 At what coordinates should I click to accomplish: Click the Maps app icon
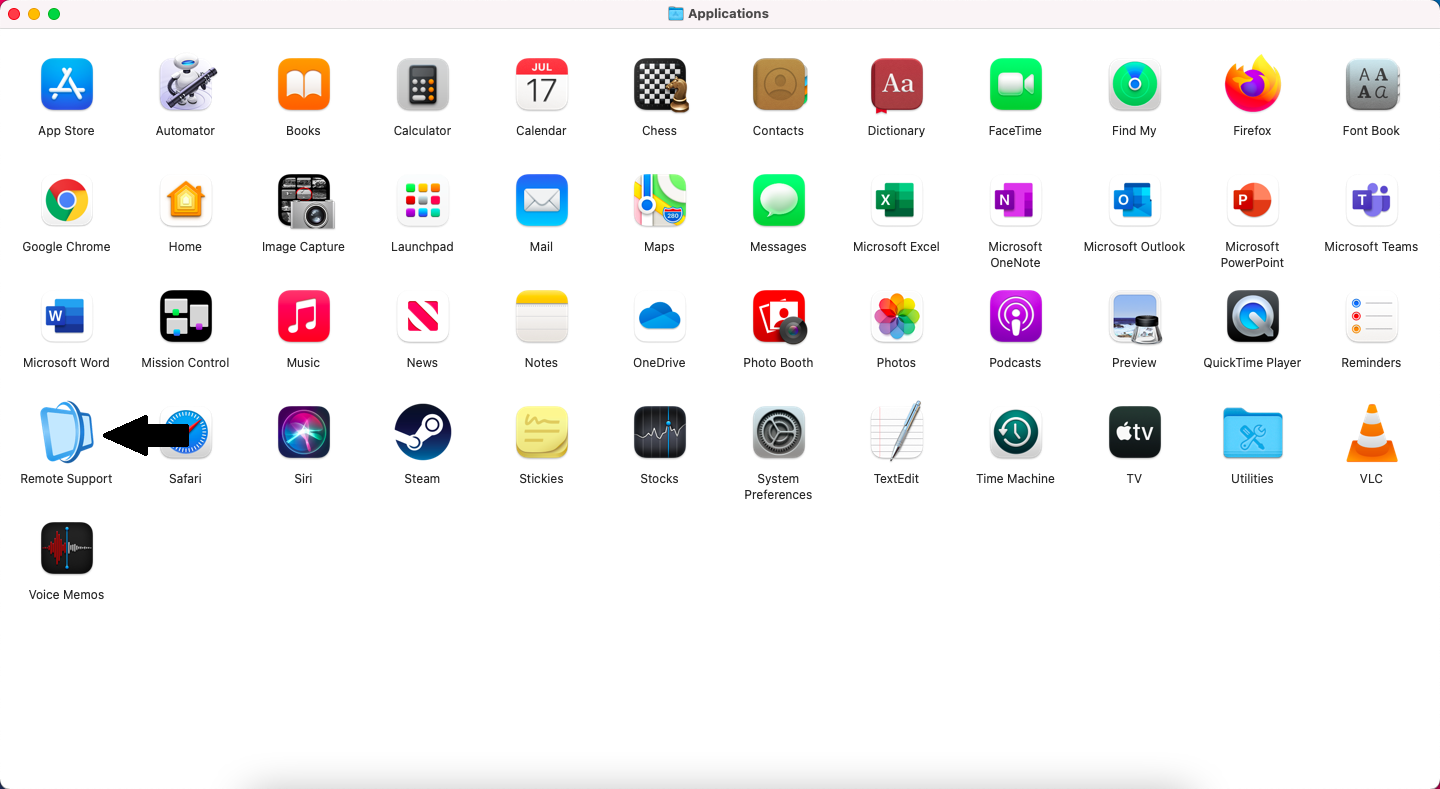pyautogui.click(x=660, y=200)
